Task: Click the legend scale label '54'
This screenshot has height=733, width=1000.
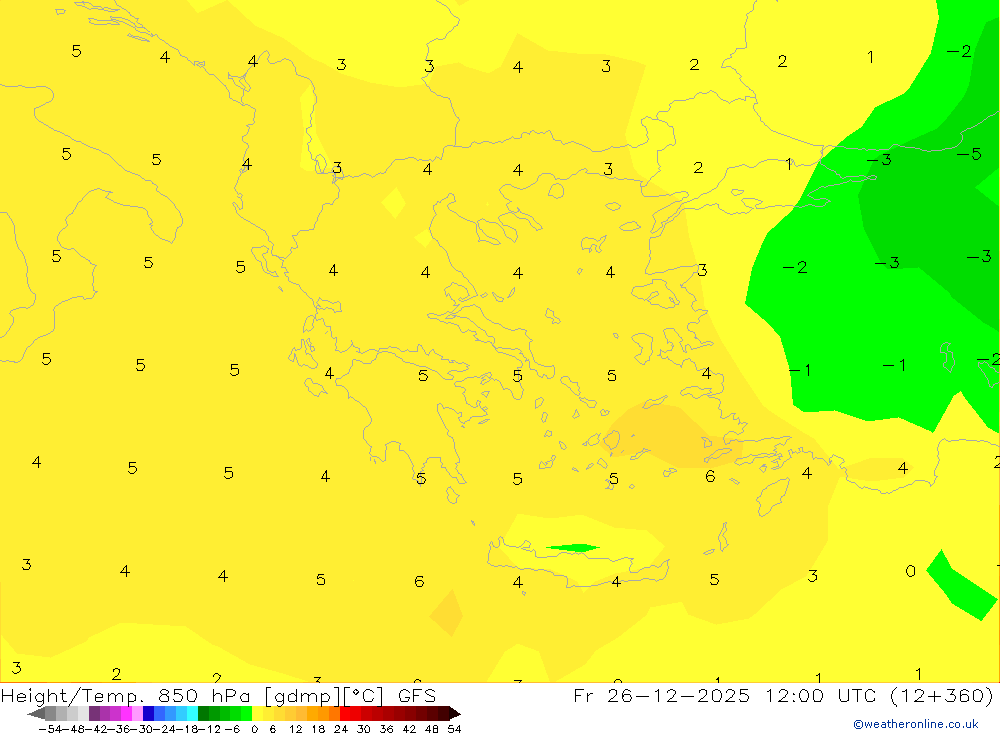Action: pyautogui.click(x=454, y=729)
